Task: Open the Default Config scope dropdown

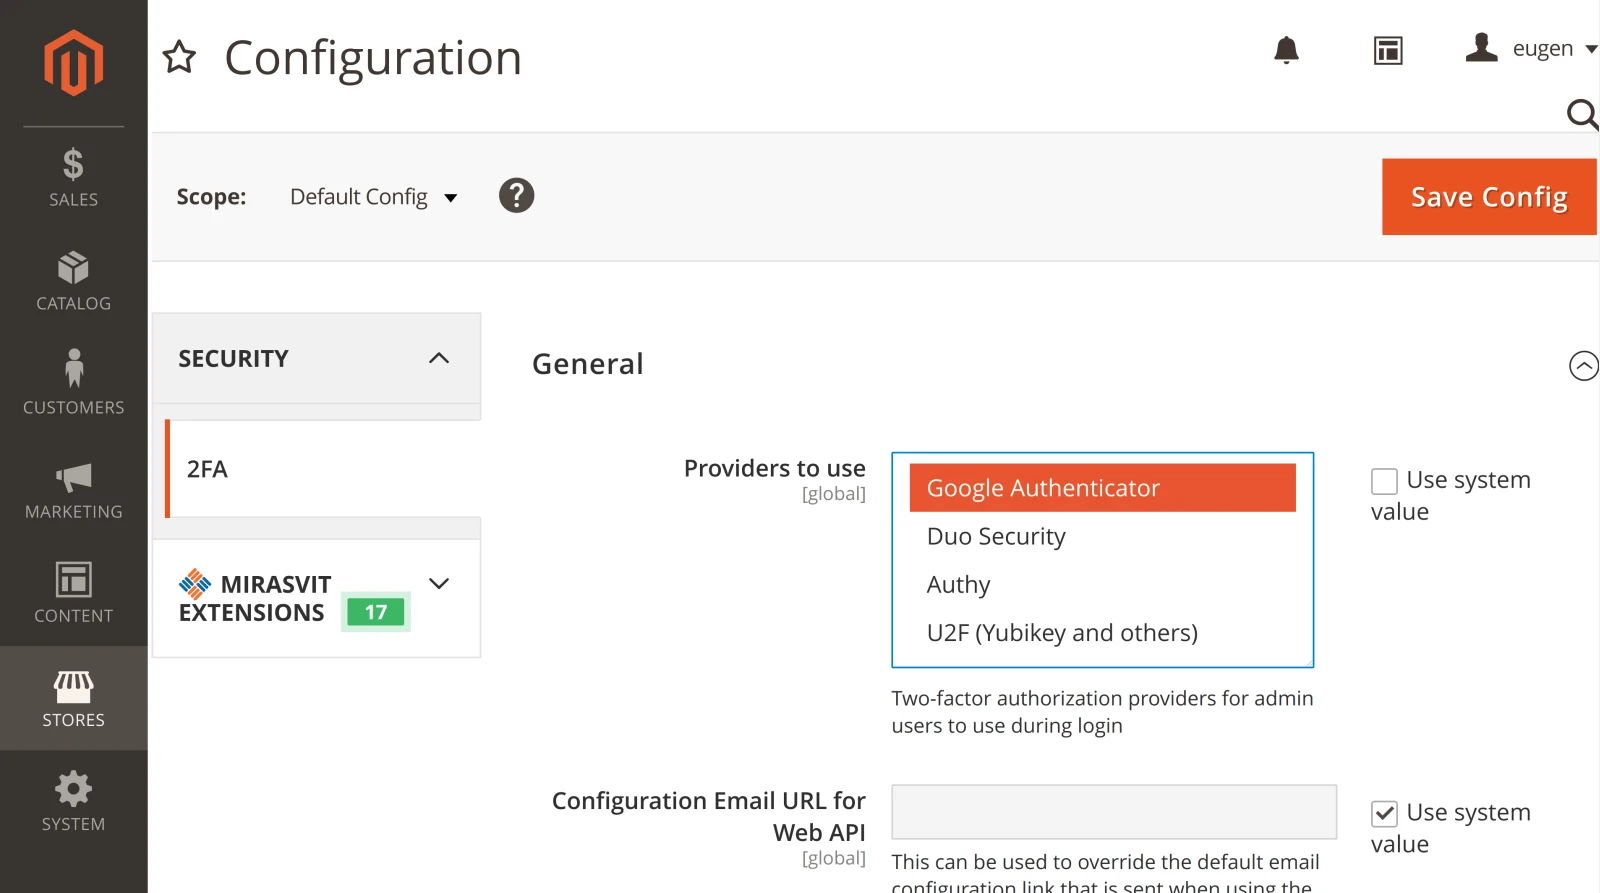Action: (373, 197)
